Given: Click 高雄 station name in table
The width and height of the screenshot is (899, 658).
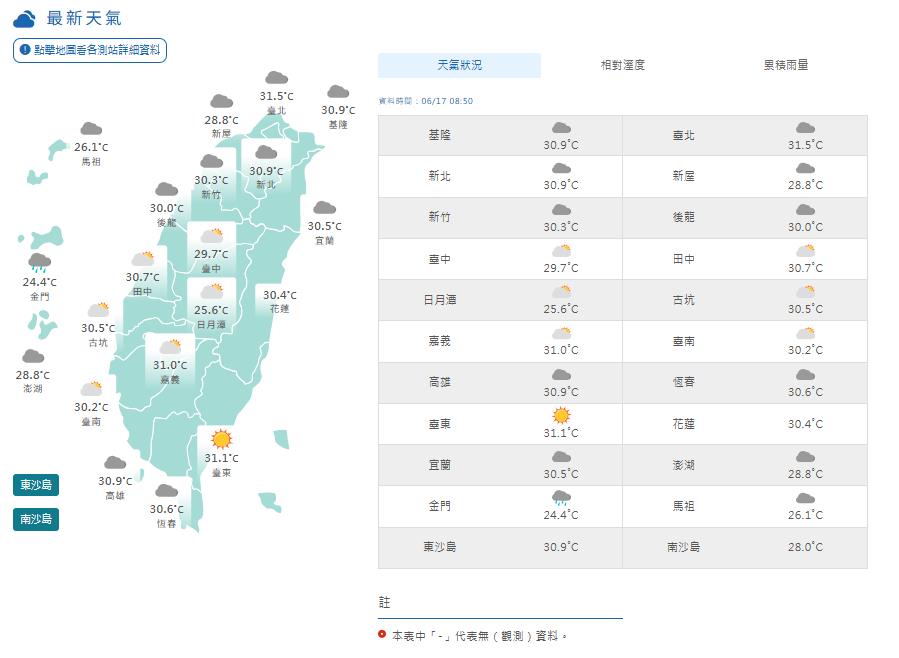Looking at the screenshot, I should (x=440, y=382).
